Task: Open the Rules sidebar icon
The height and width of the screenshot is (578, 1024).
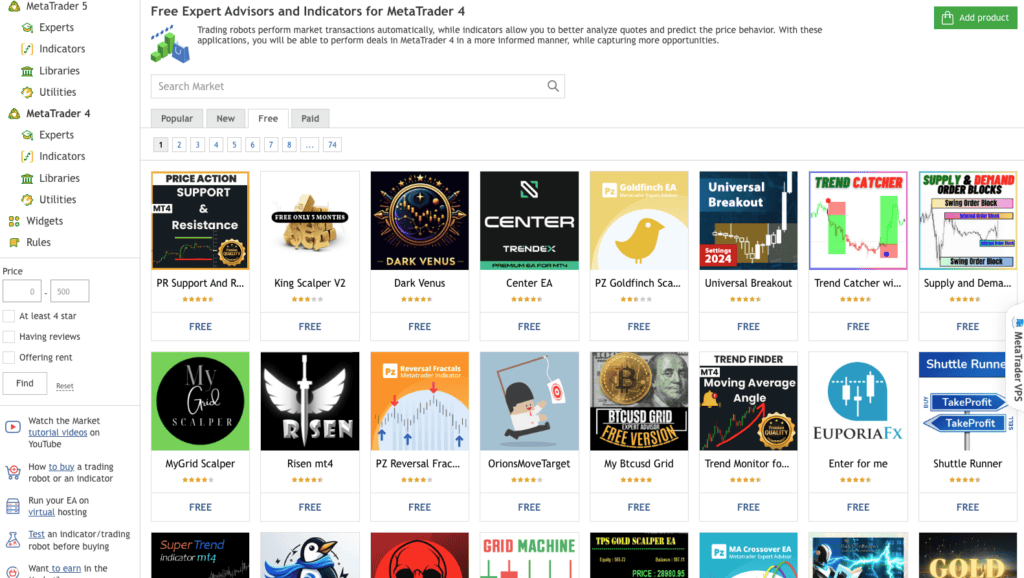Action: 14,242
